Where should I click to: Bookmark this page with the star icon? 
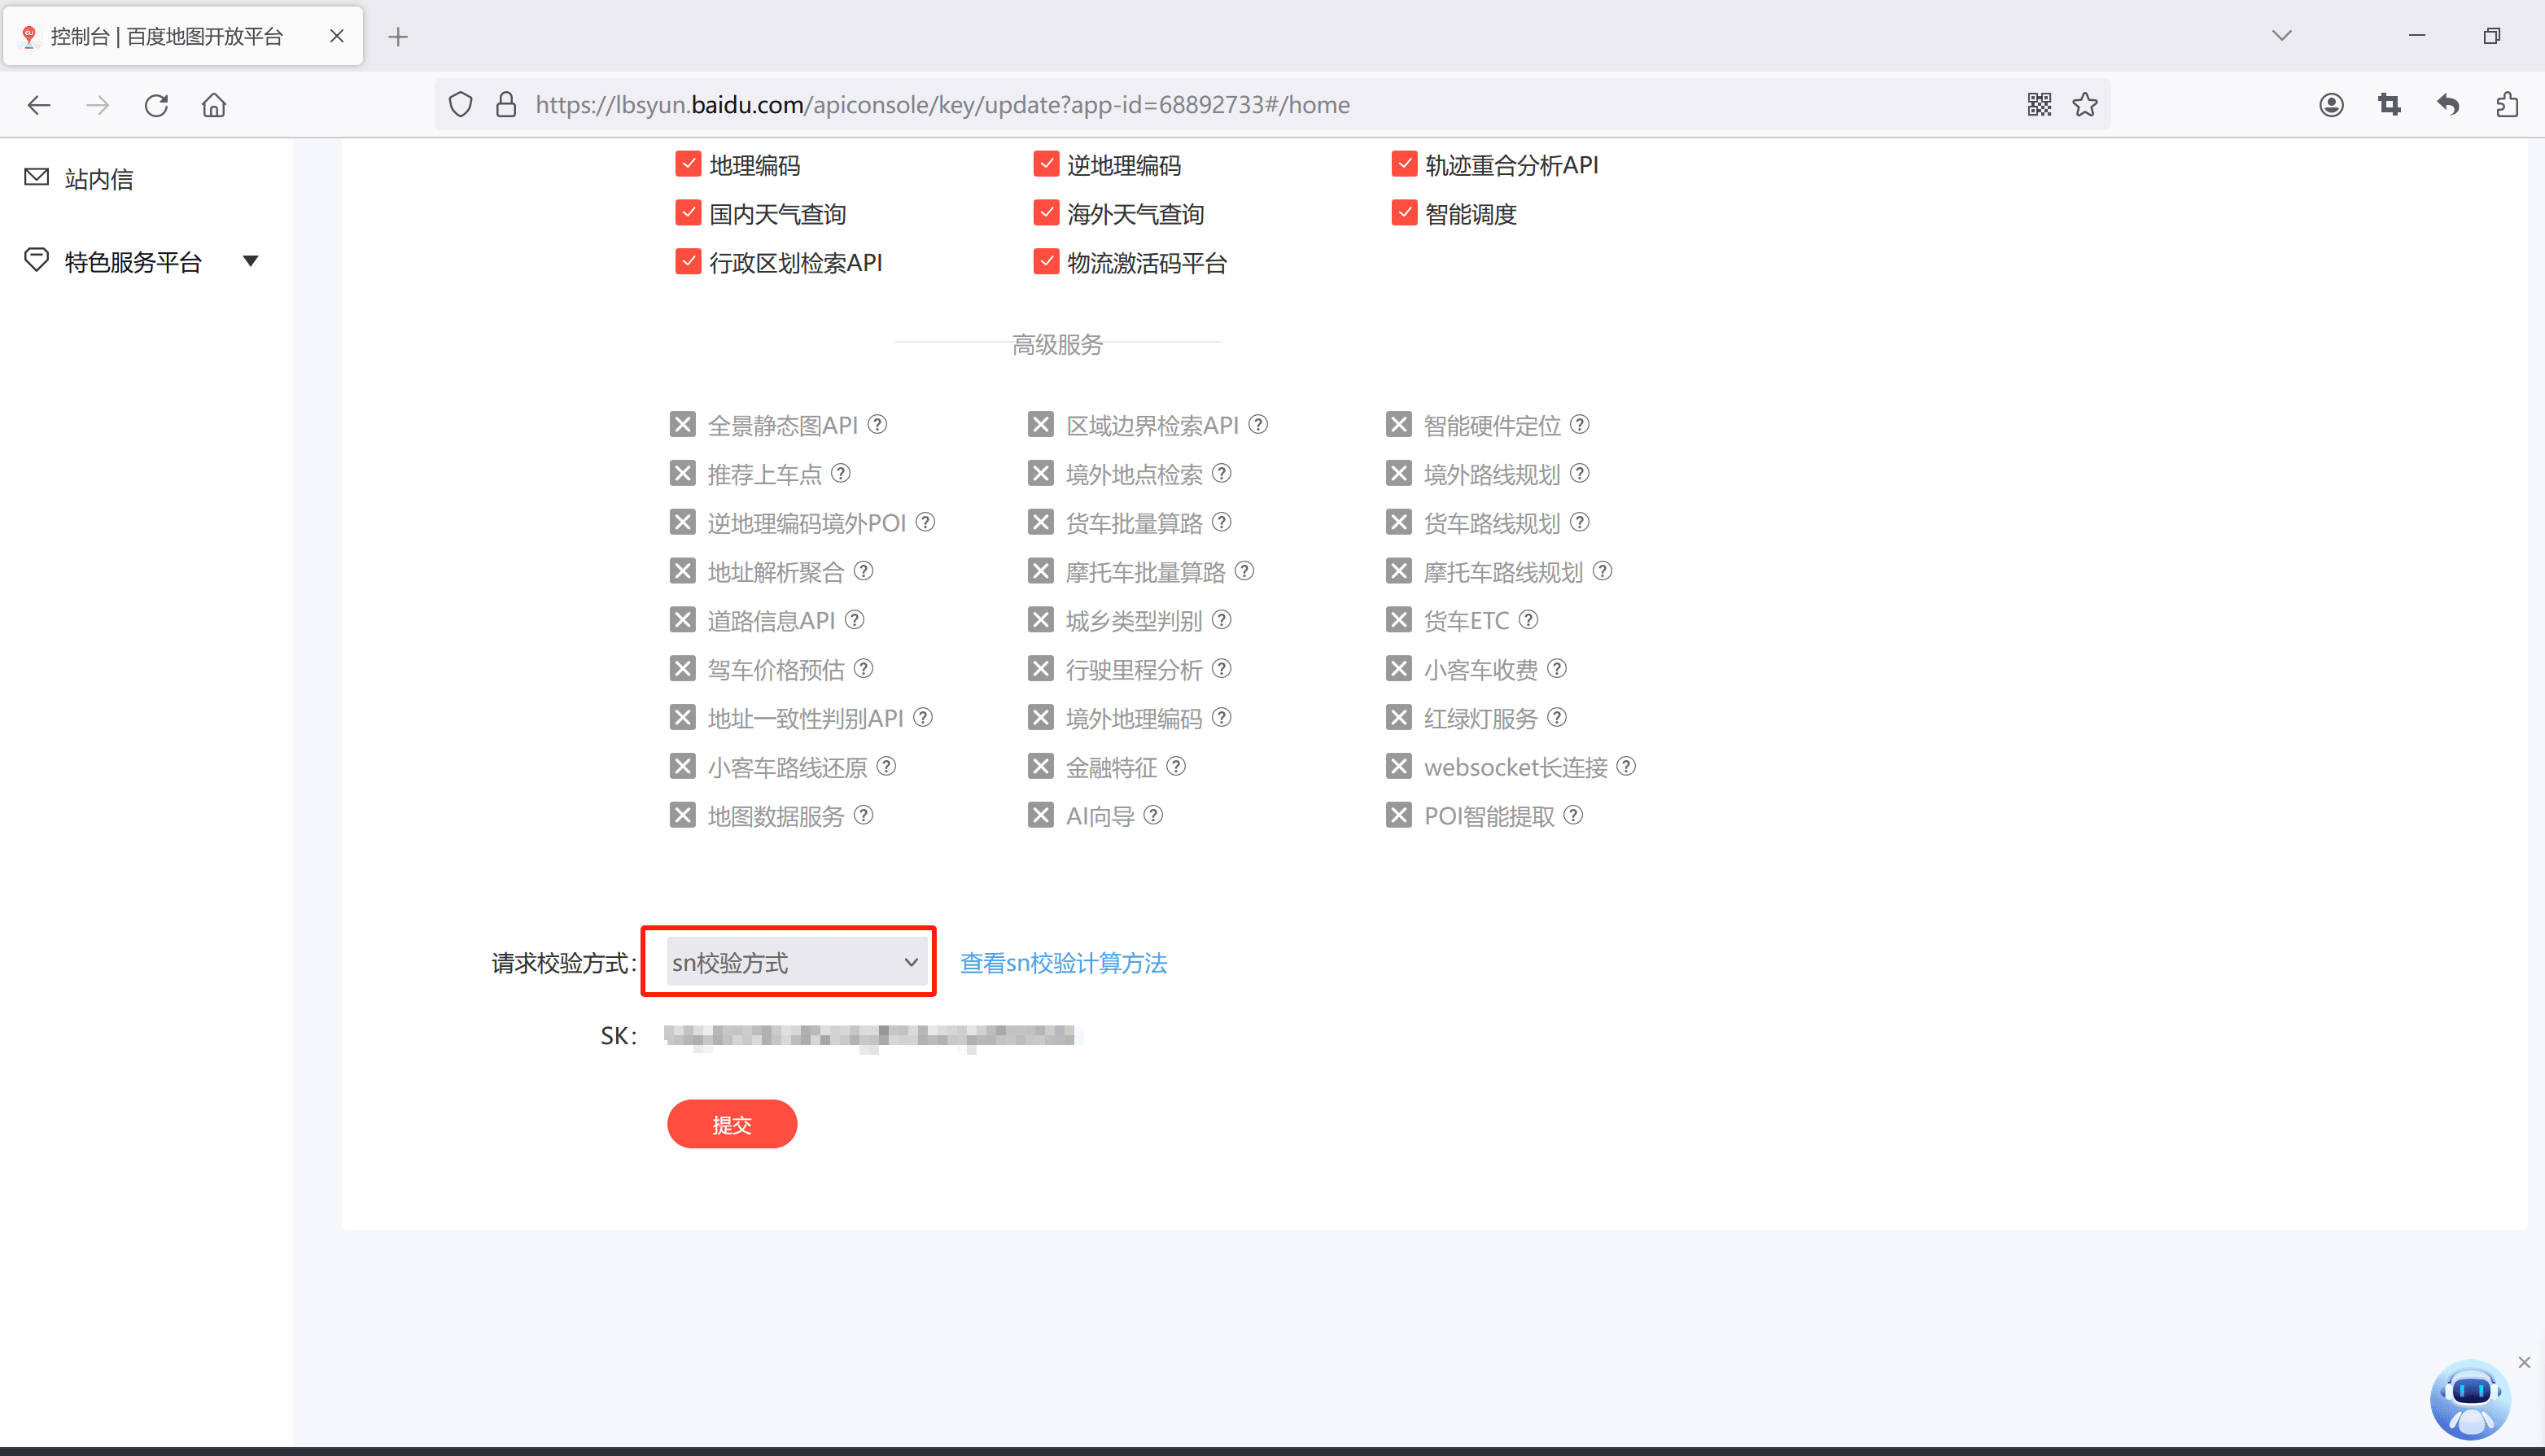(x=2085, y=104)
